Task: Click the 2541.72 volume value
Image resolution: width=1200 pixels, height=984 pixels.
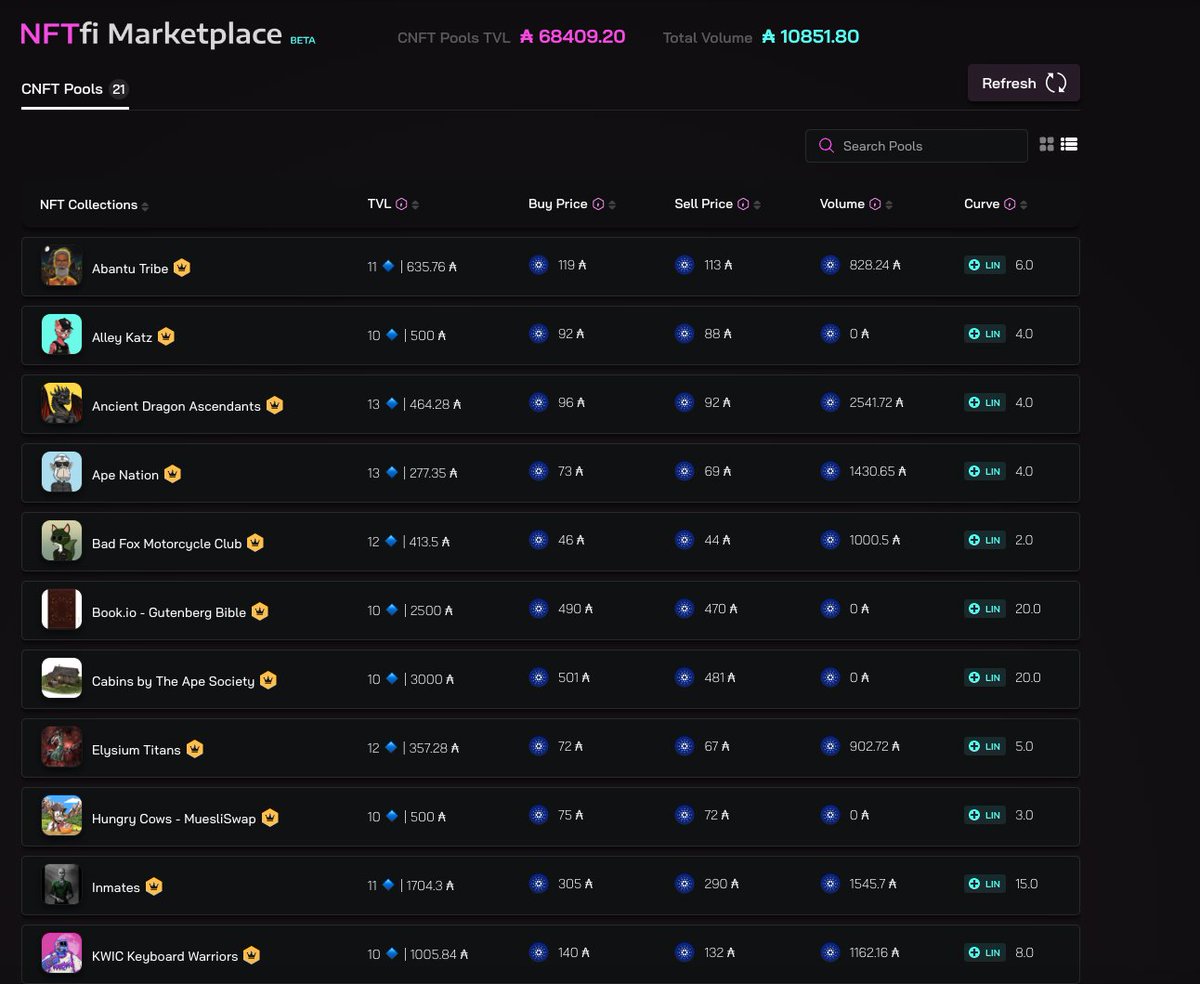Action: pyautogui.click(x=876, y=403)
